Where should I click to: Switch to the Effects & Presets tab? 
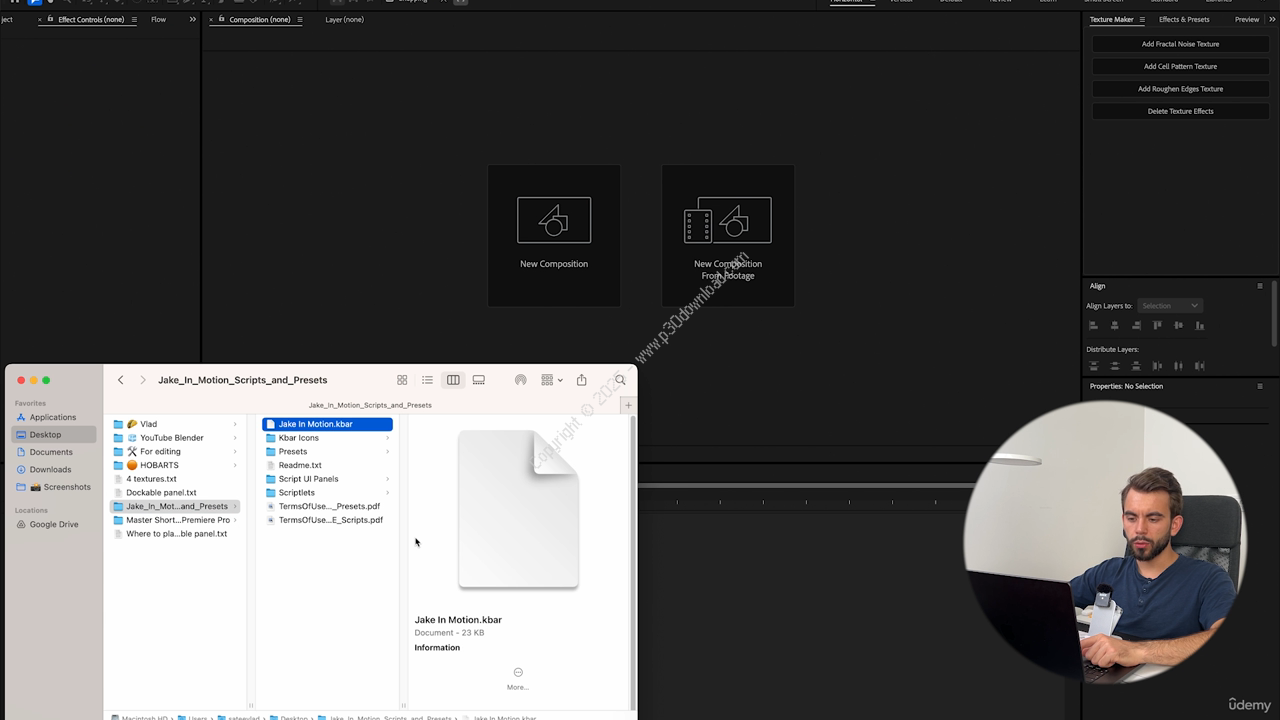pos(1183,20)
